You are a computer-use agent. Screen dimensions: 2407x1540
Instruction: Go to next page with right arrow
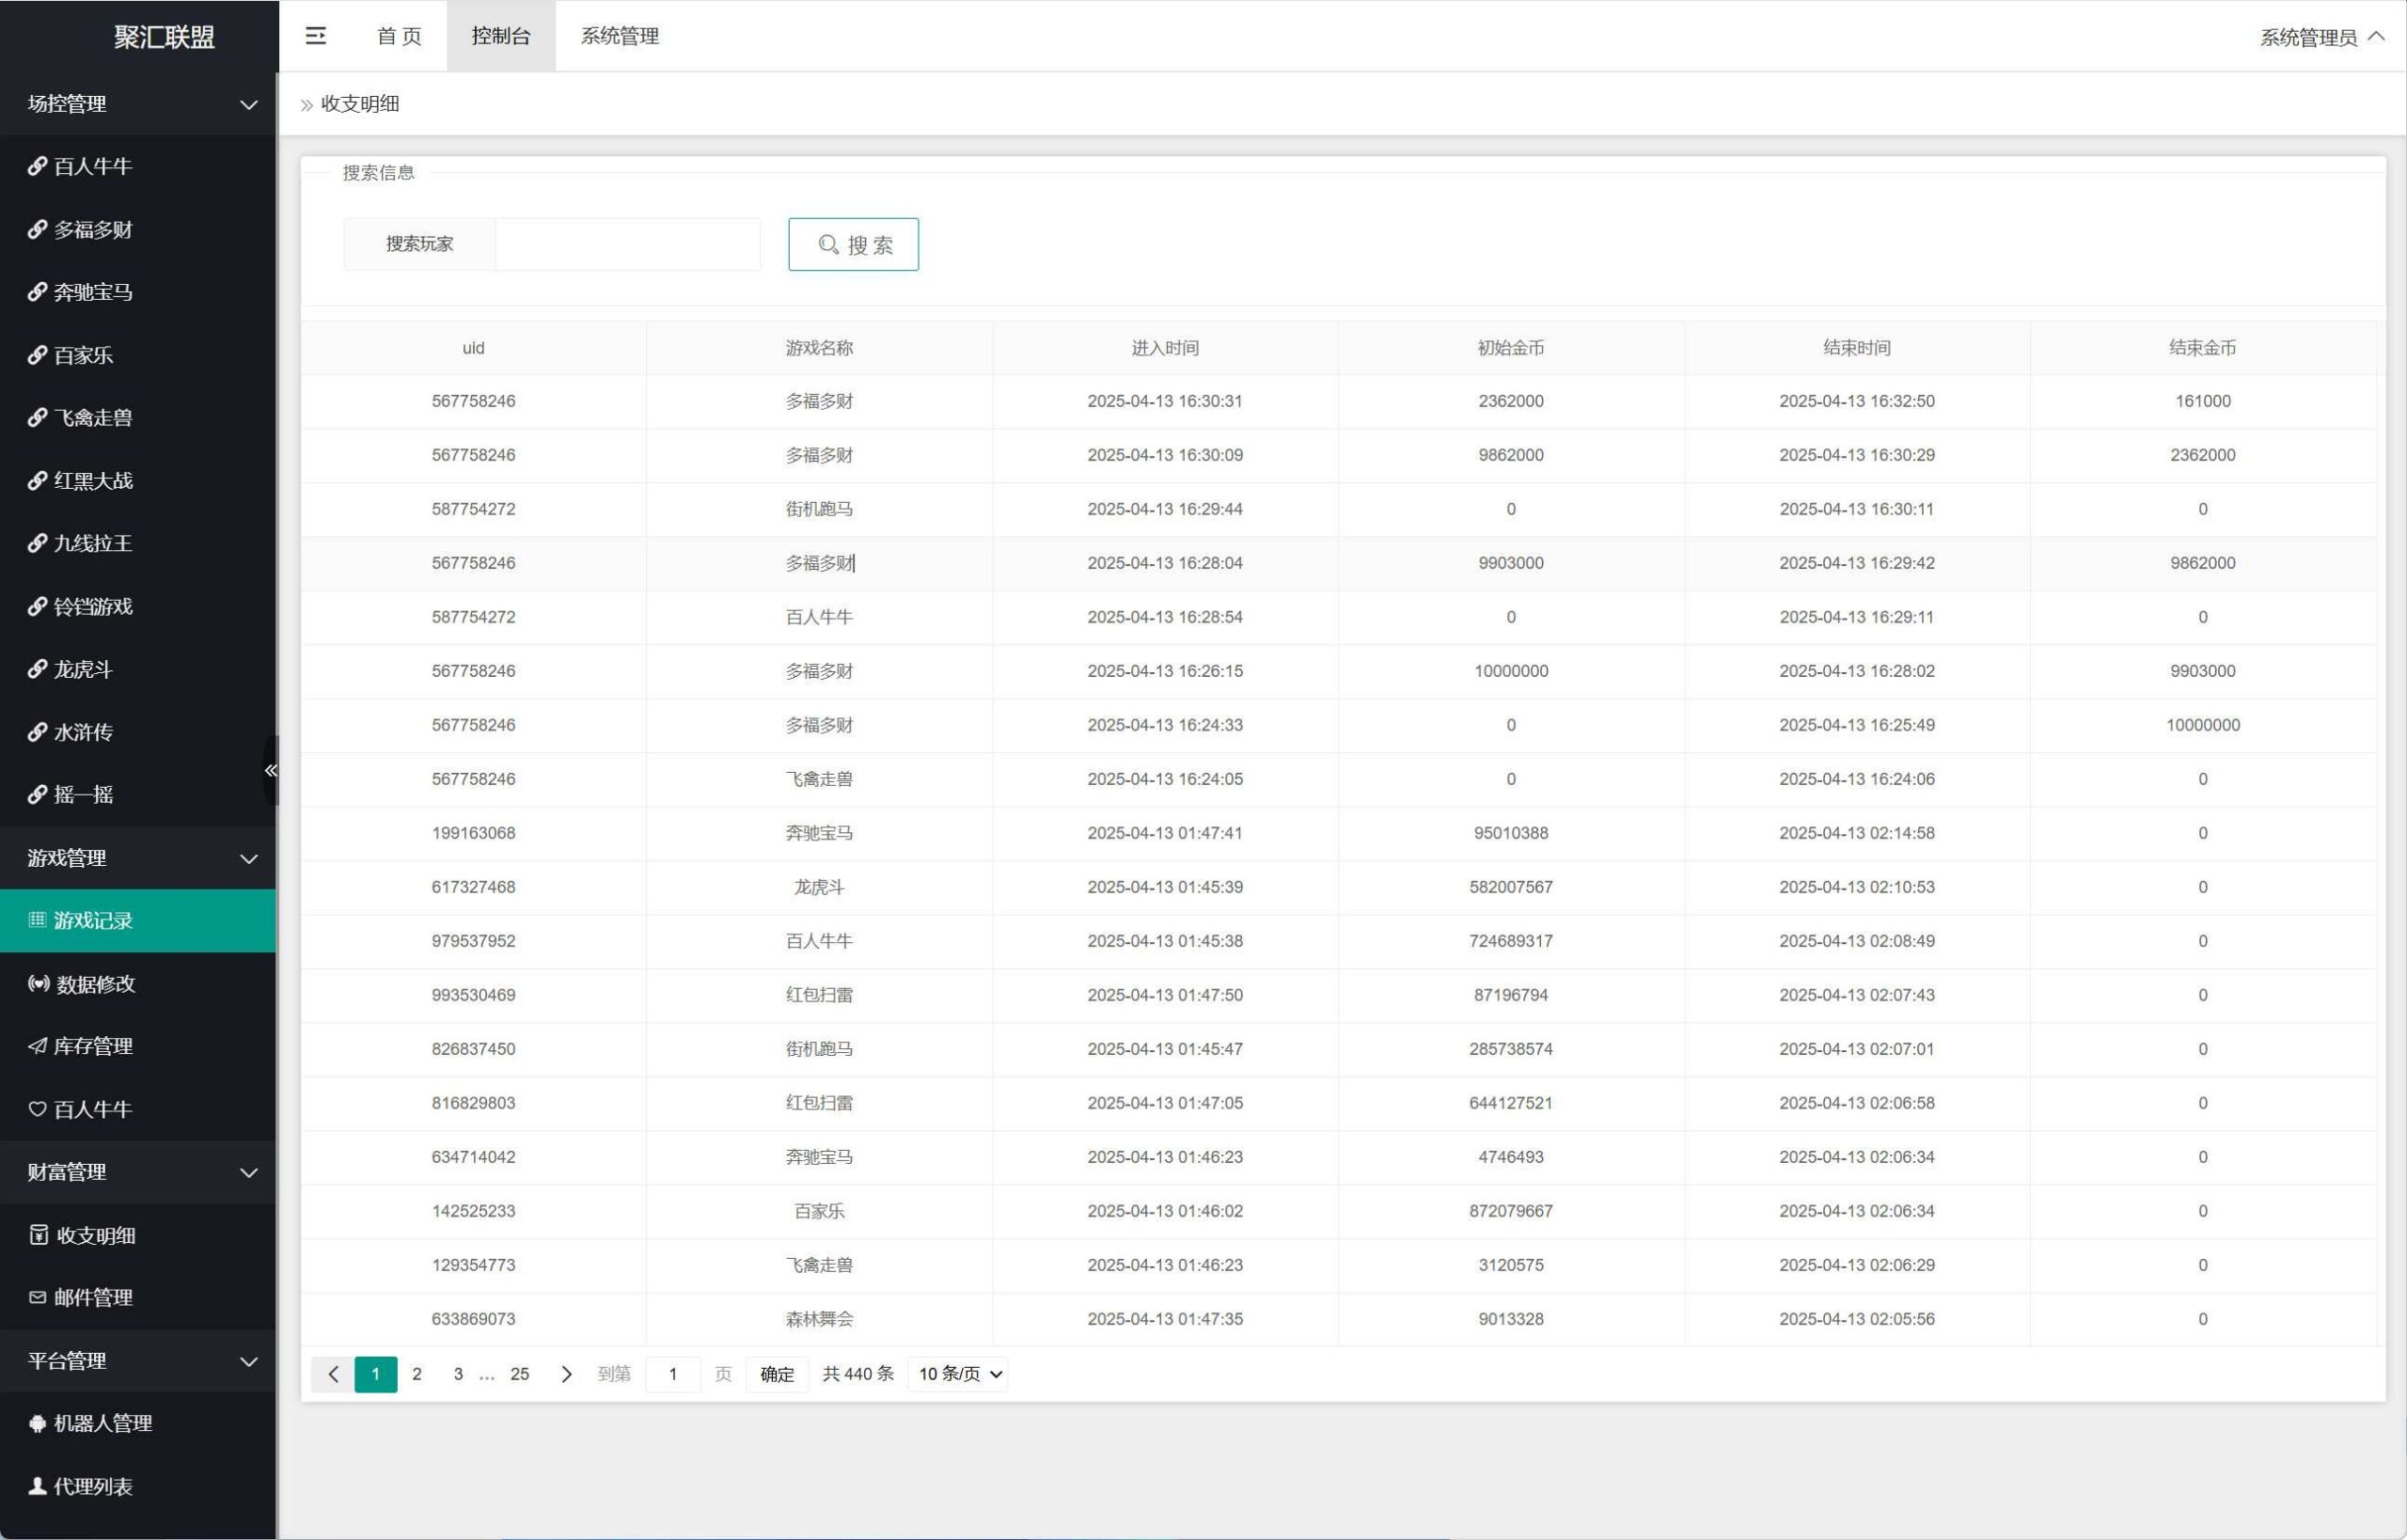pyautogui.click(x=566, y=1375)
